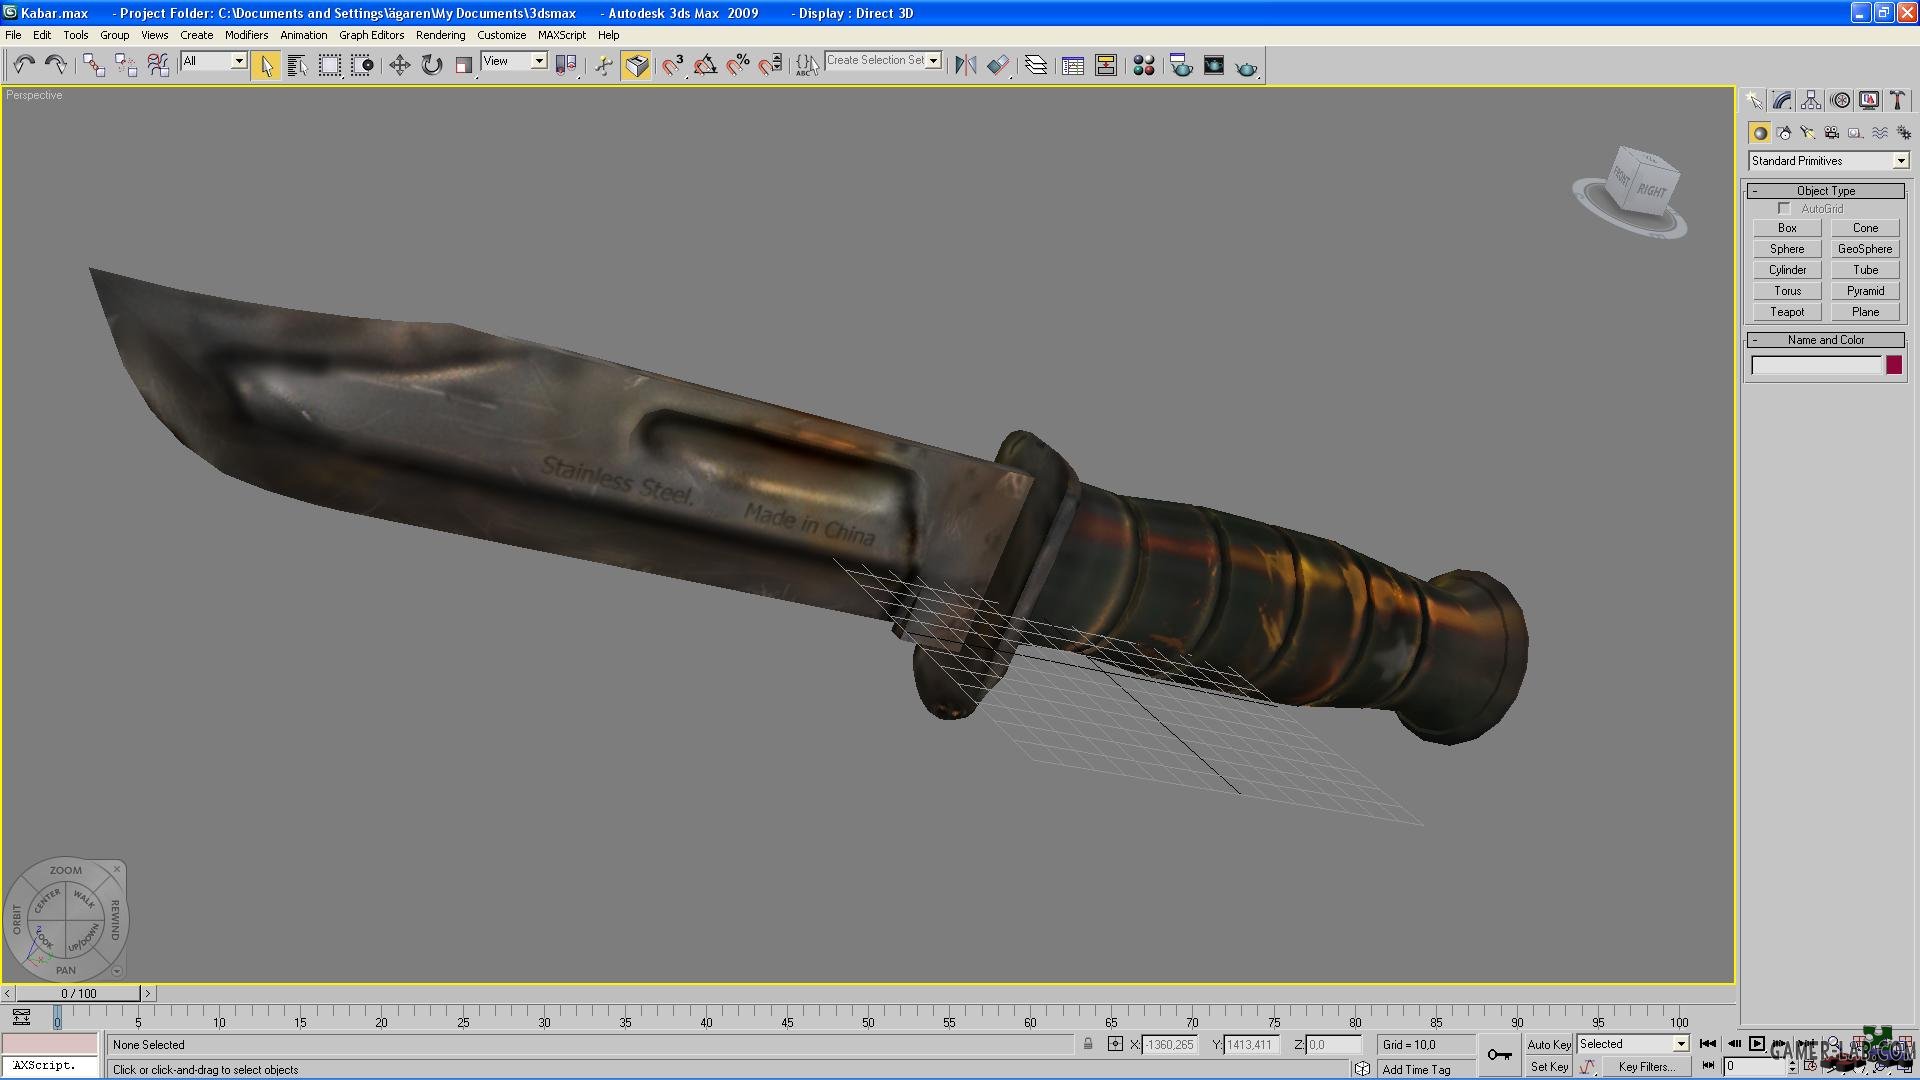
Task: Click the Quick Render teapot icon
Action: (x=1246, y=66)
